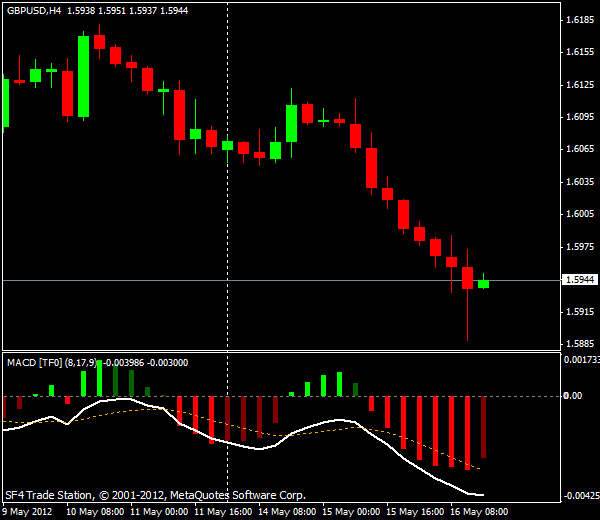Select the low value 1.5937 in the chart header
The image size is (600, 520).
point(143,11)
